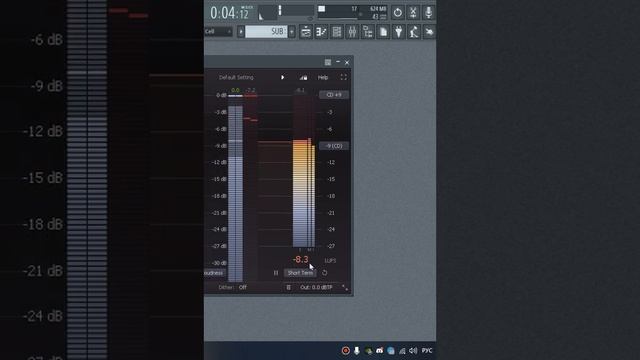
Task: Pause the loudness meter
Action: click(276, 273)
